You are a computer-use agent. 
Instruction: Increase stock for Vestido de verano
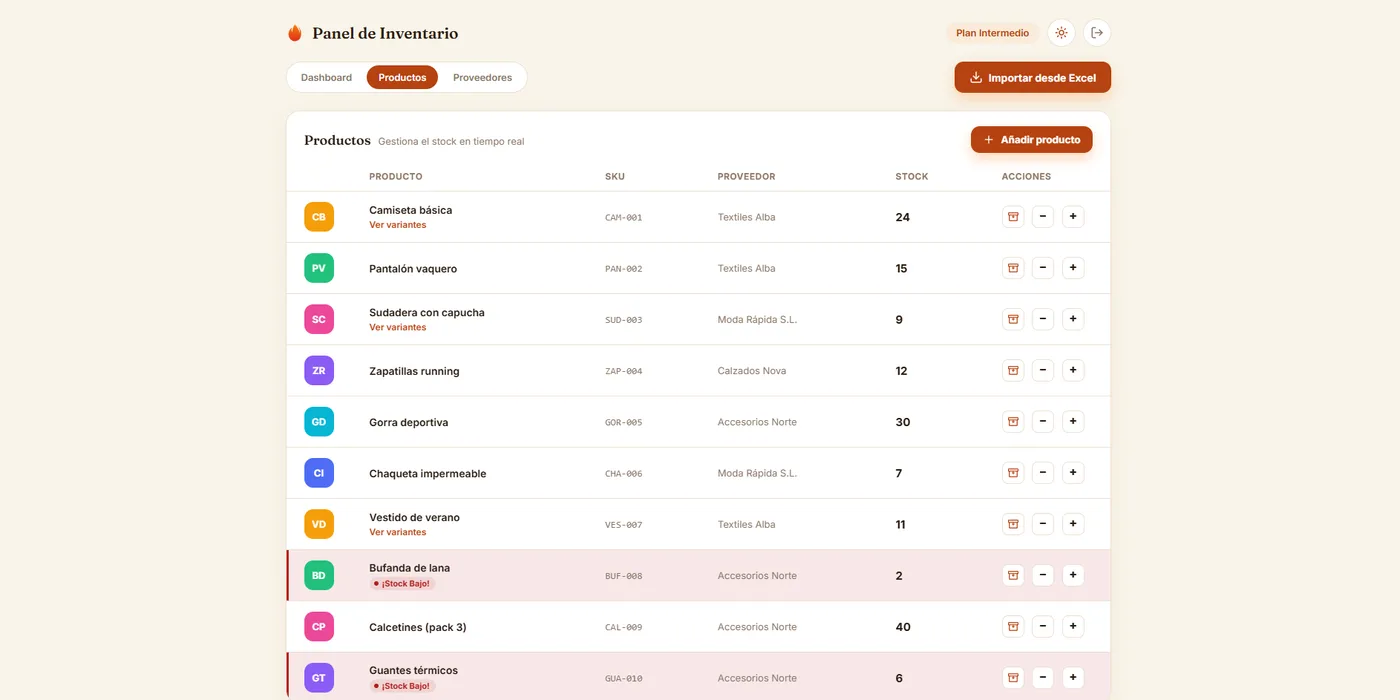click(x=1073, y=523)
